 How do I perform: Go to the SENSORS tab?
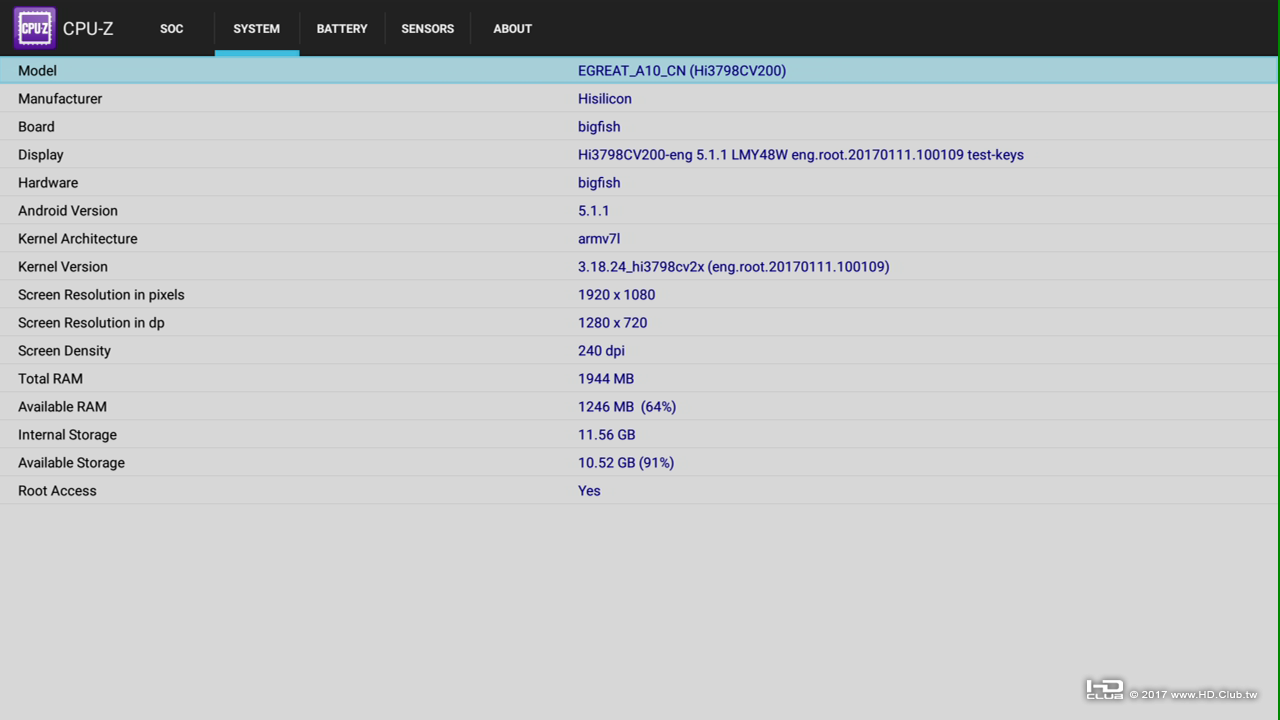(428, 28)
